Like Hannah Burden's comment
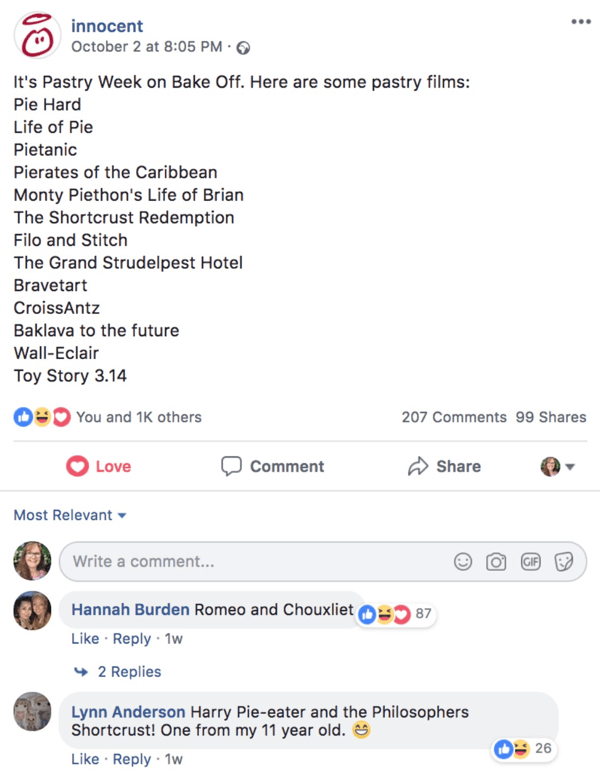Screen dimensions: 600x778 coord(85,639)
